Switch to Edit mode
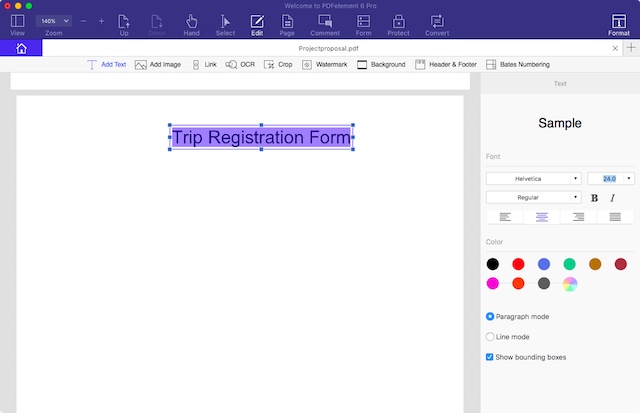Viewport: 640px width, 413px height. pos(257,25)
